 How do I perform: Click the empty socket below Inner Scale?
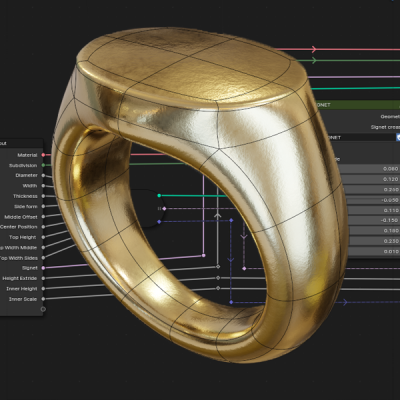(x=43, y=309)
